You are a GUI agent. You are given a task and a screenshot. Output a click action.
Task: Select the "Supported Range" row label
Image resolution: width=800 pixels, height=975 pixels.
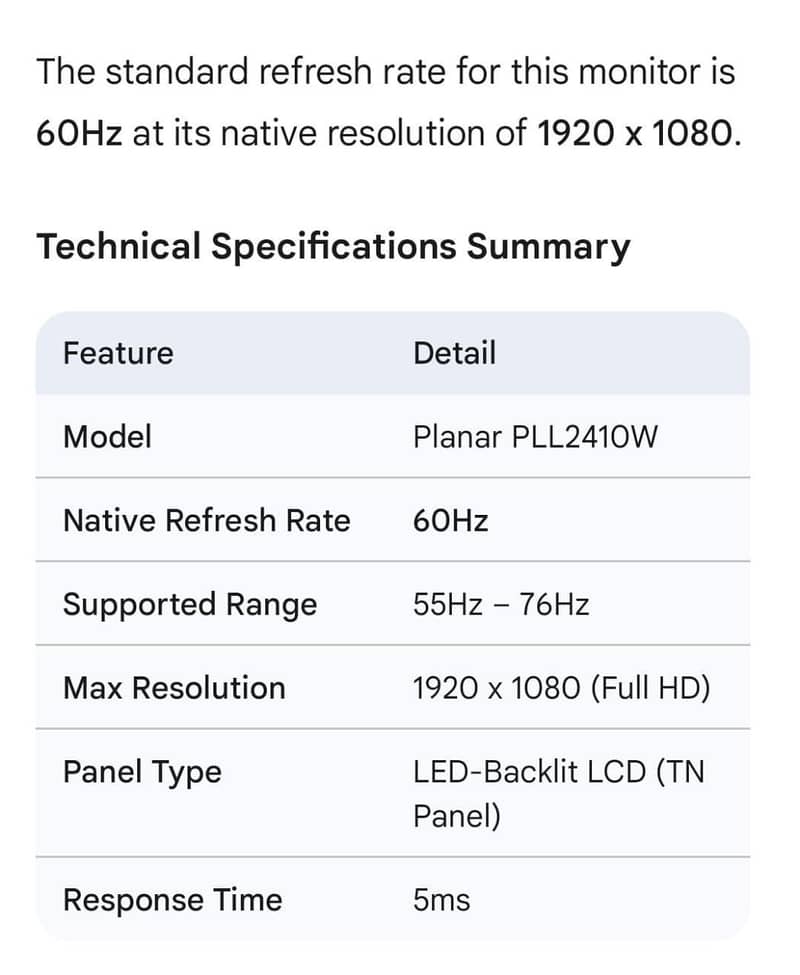[x=189, y=604]
